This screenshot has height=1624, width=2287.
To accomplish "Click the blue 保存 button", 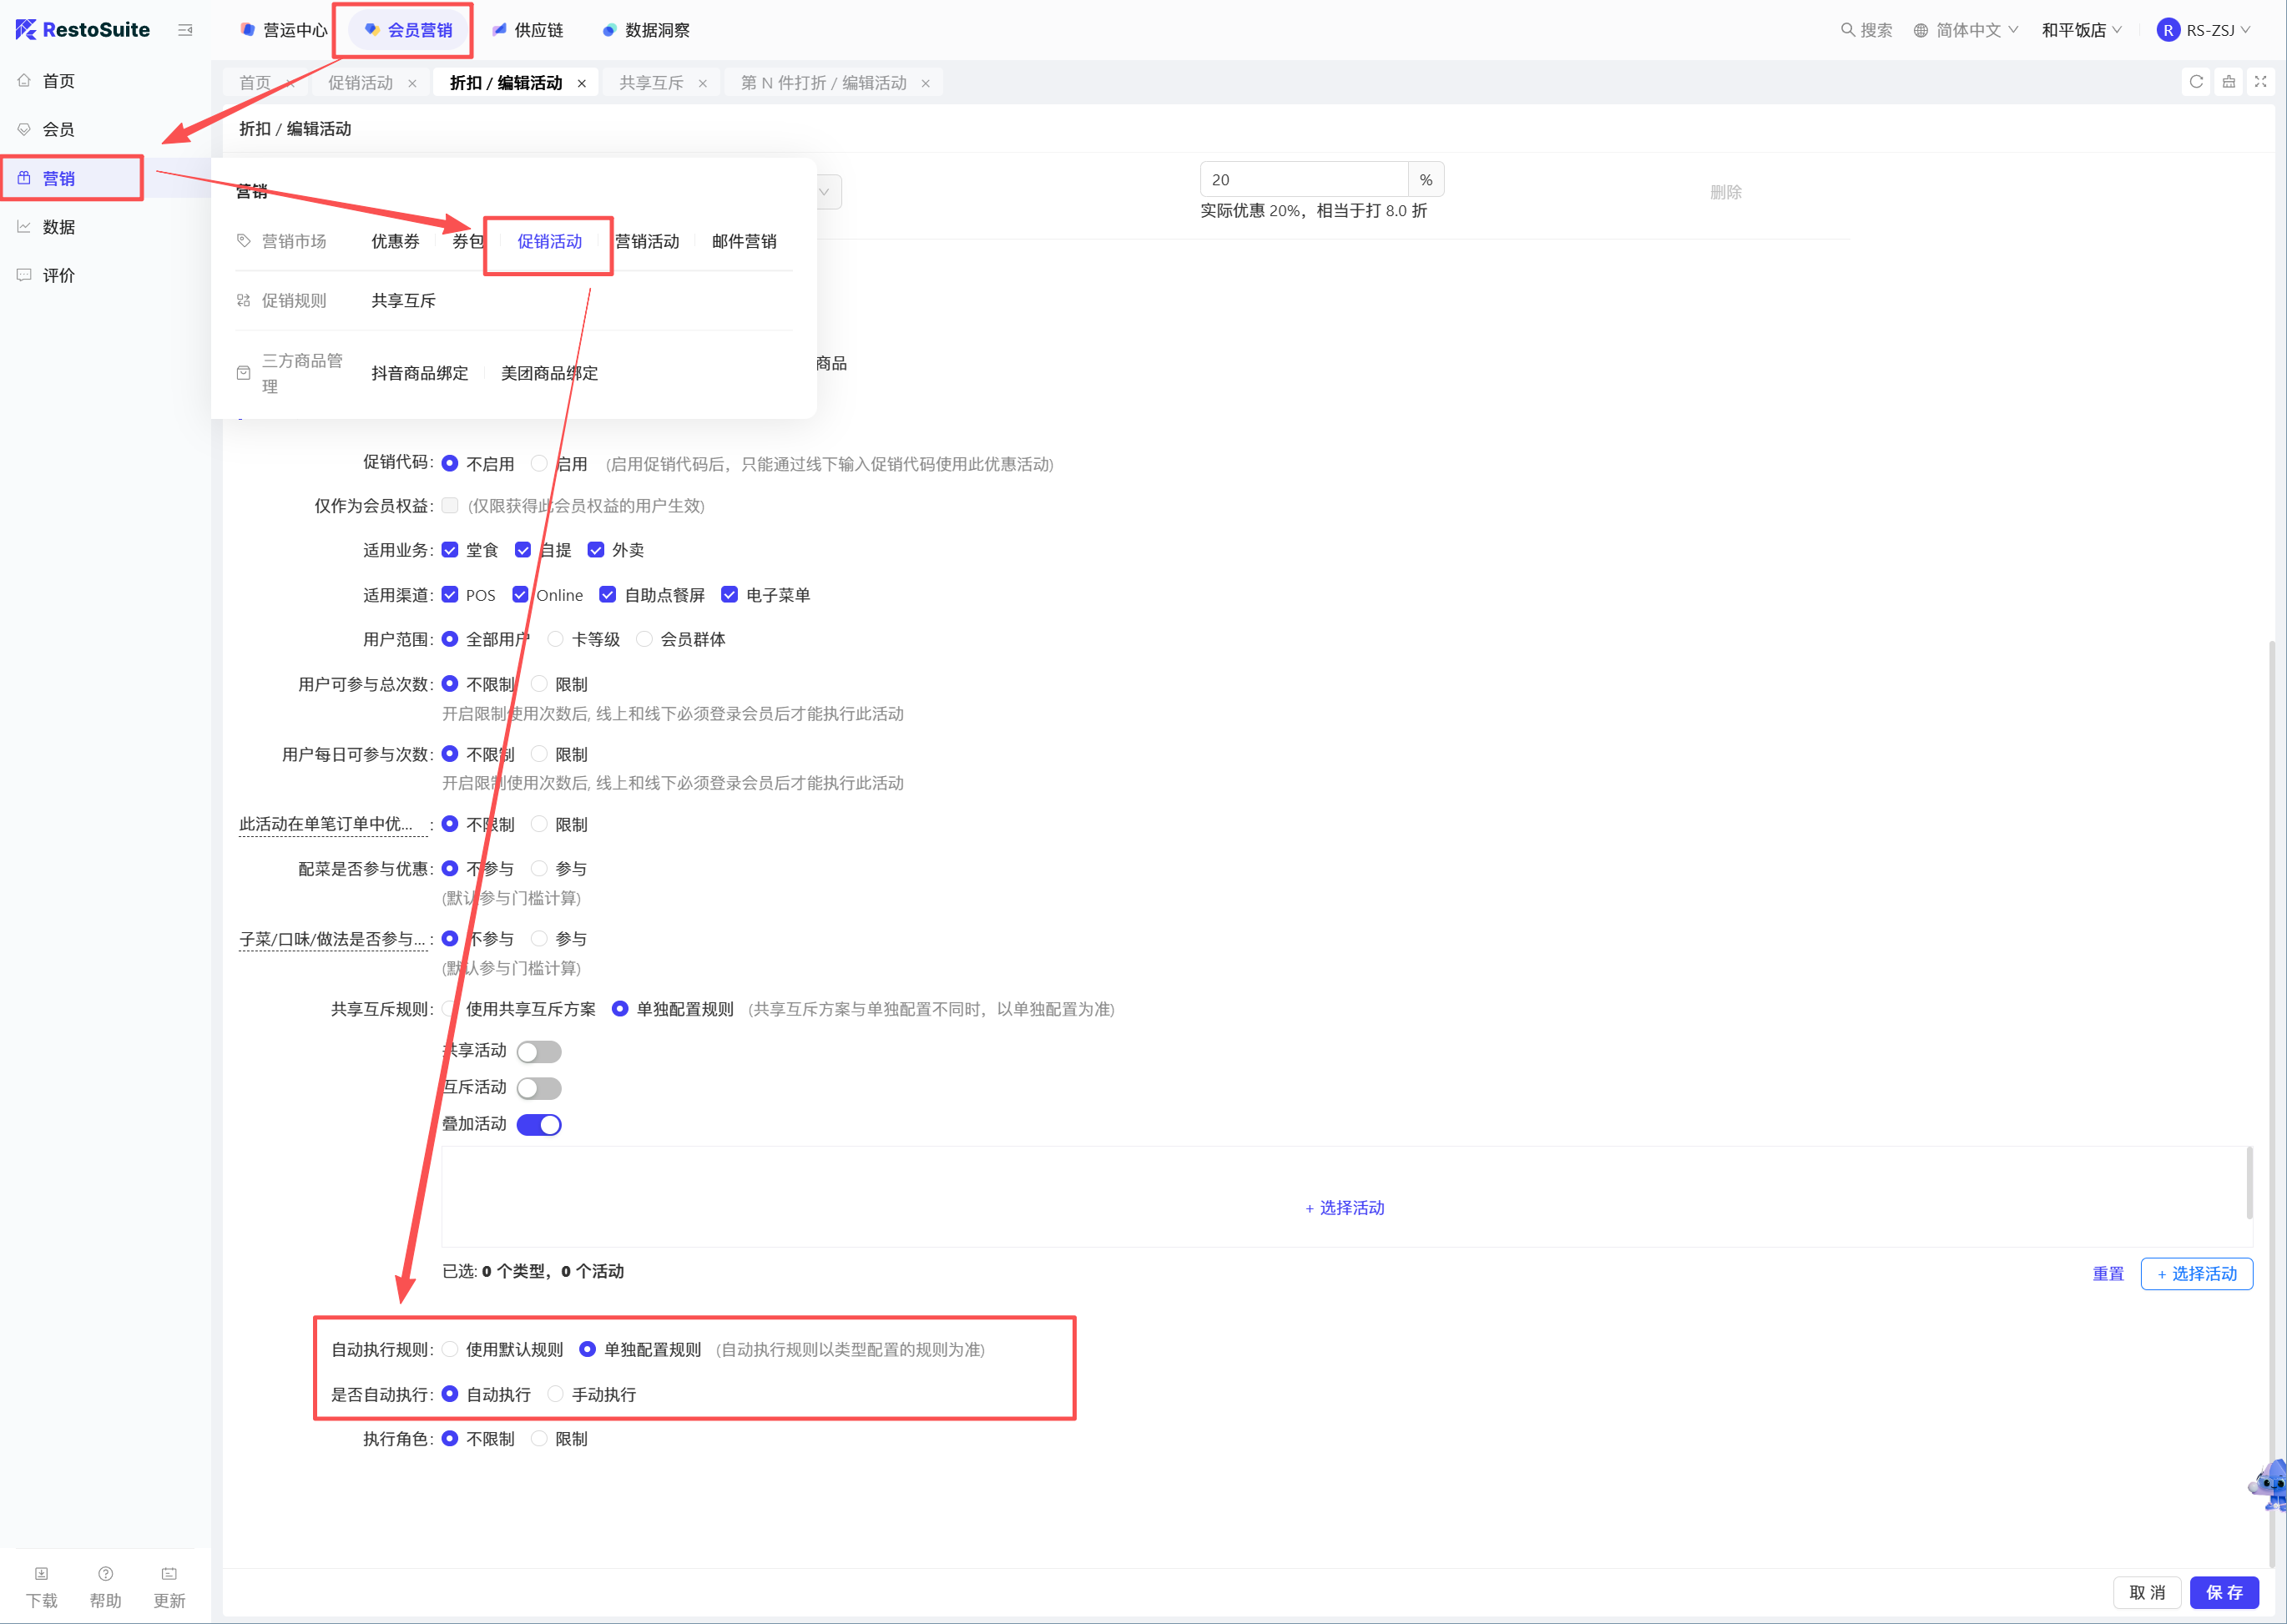I will [x=2224, y=1592].
